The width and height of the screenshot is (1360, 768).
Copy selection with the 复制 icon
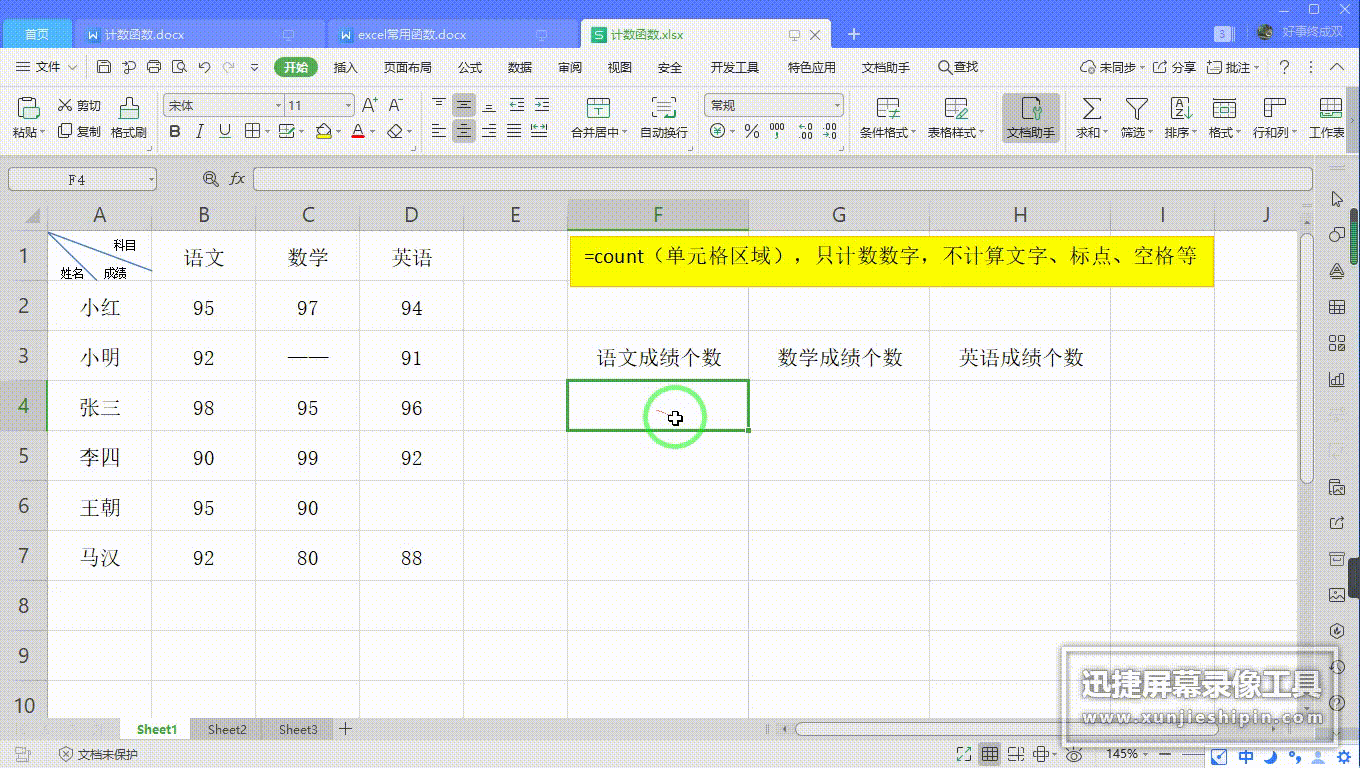tap(65, 131)
